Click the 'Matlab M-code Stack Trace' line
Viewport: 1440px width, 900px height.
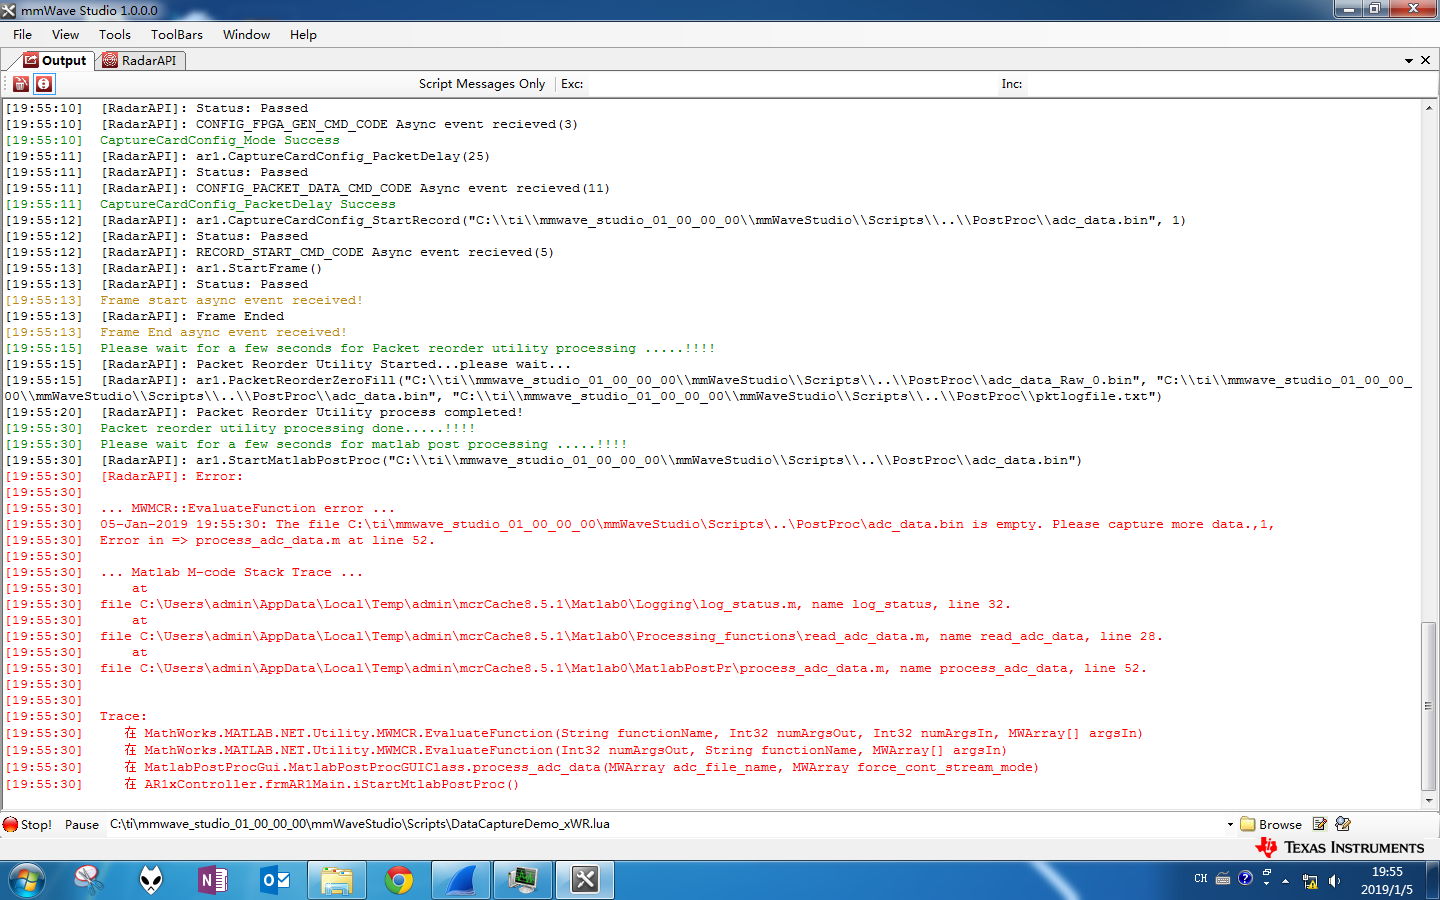pyautogui.click(x=231, y=572)
